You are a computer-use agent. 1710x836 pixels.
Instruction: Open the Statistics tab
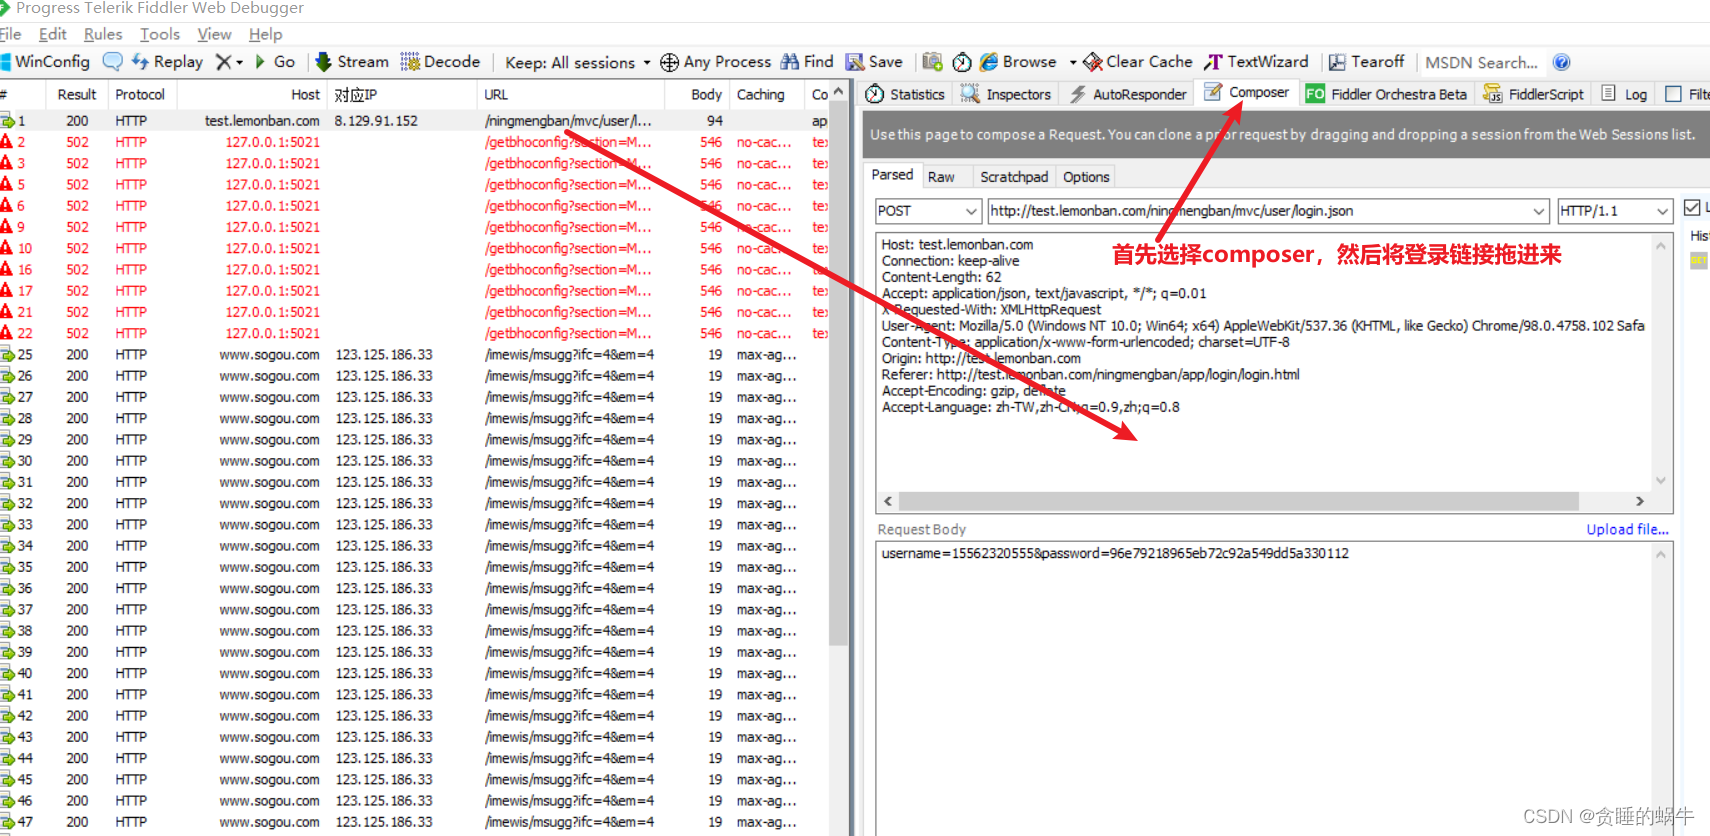click(x=905, y=94)
